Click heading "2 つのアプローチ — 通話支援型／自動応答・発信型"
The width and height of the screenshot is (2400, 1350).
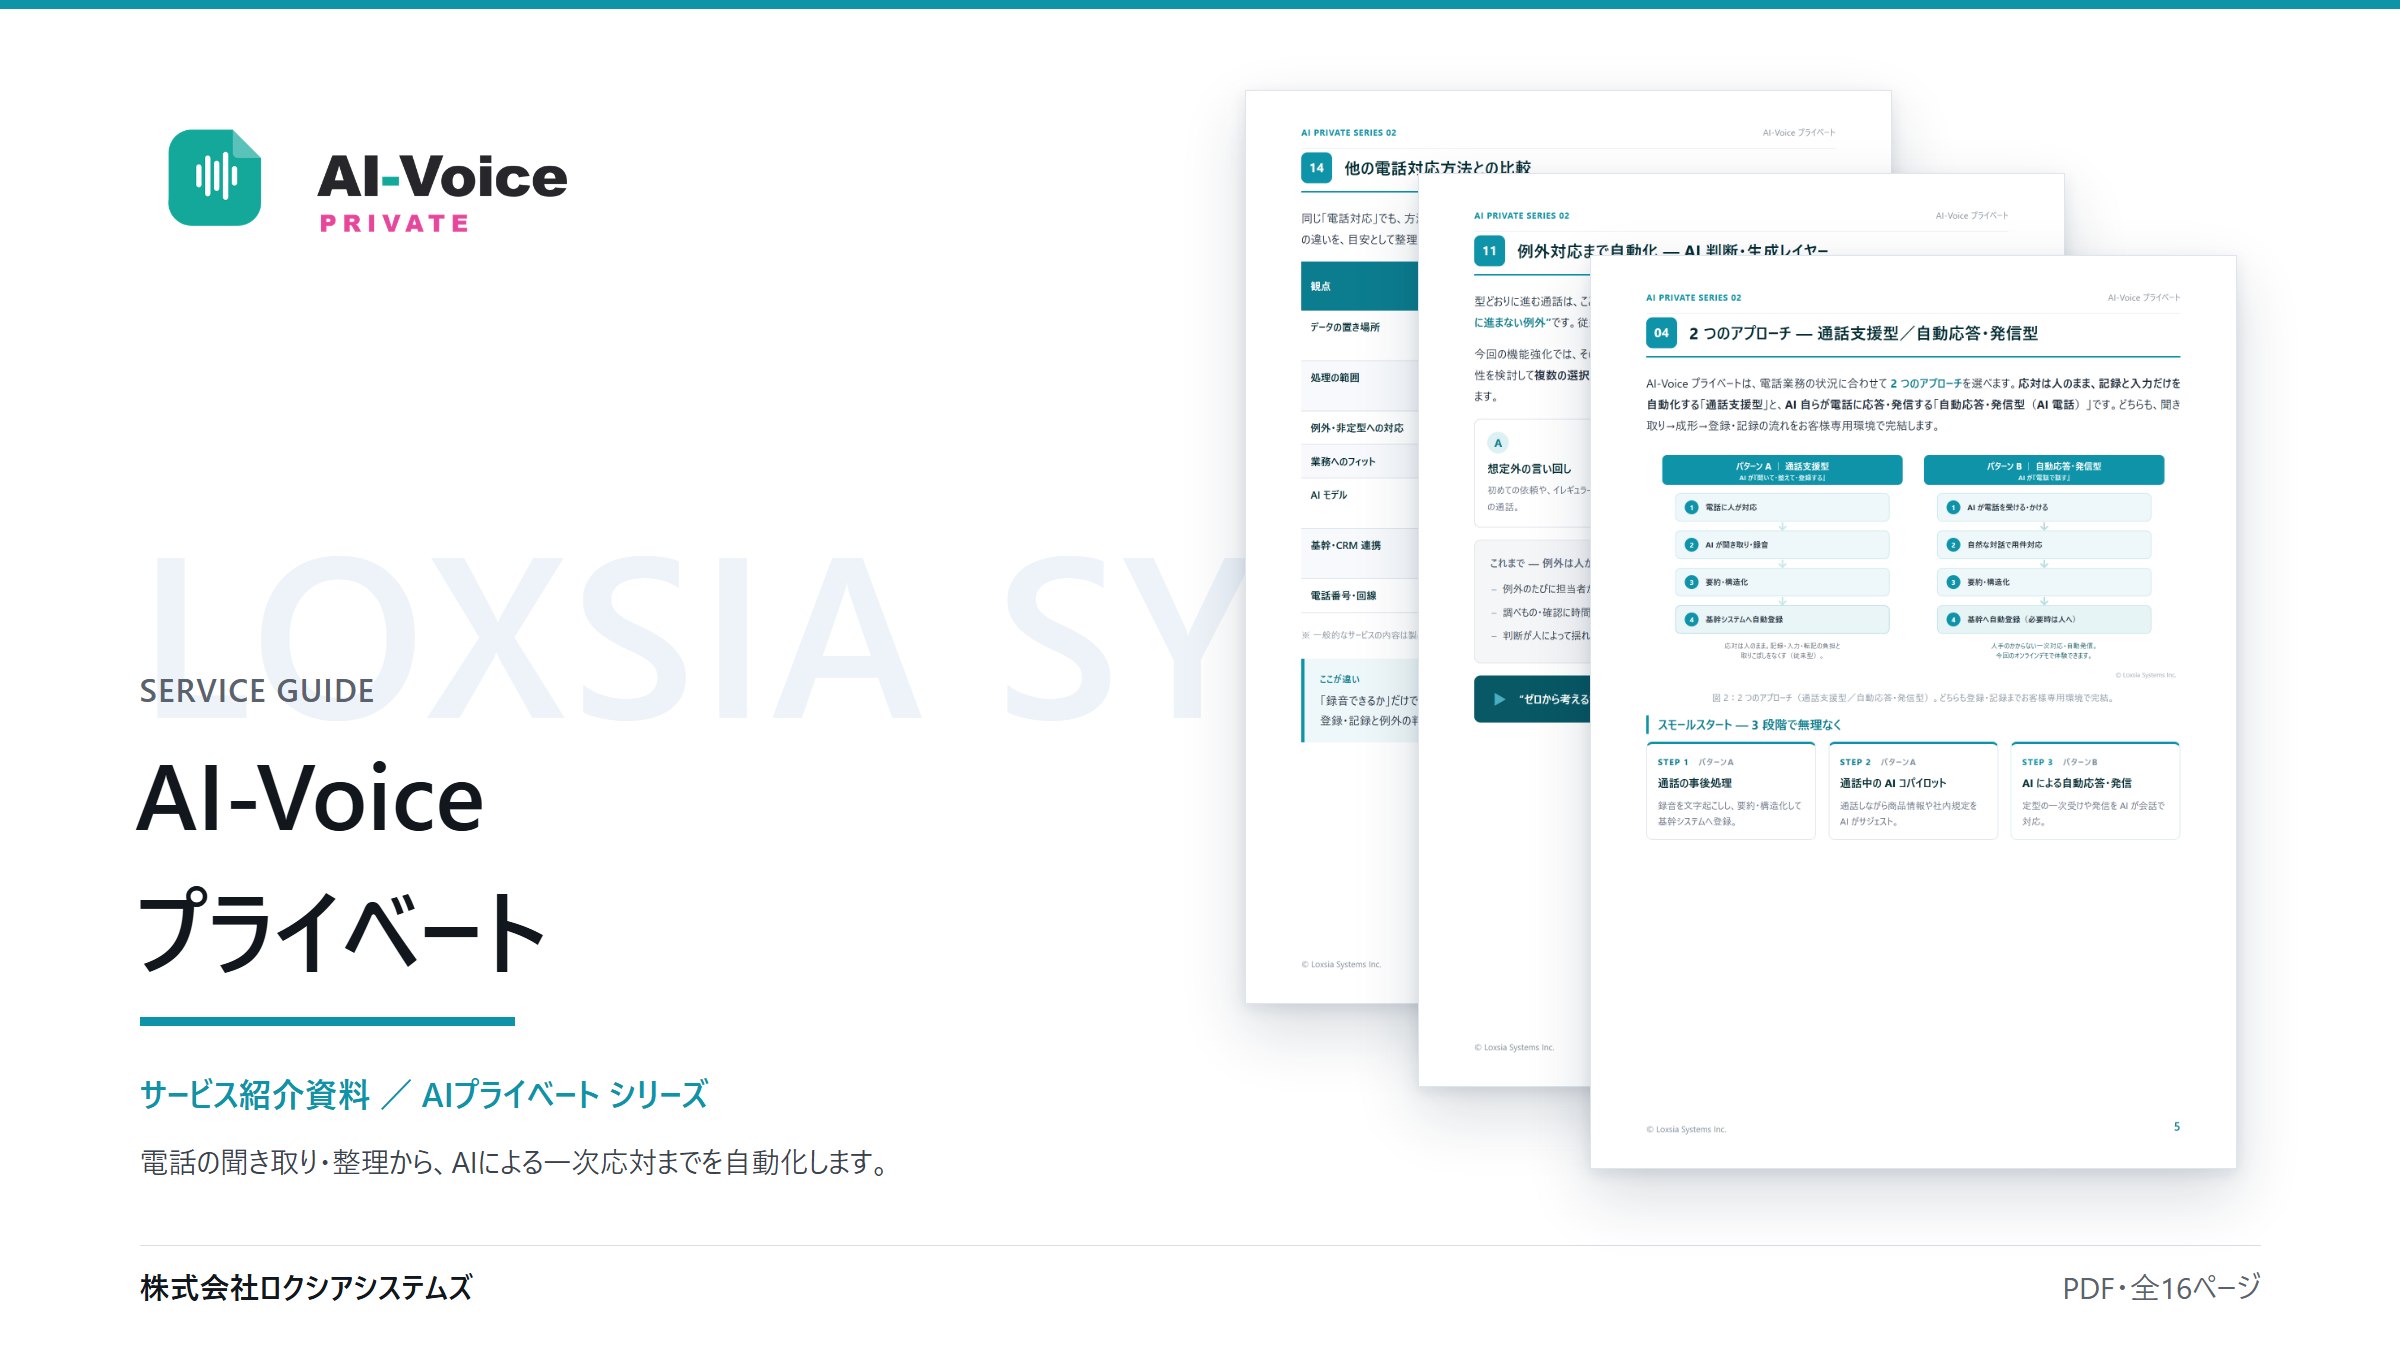[x=1863, y=334]
